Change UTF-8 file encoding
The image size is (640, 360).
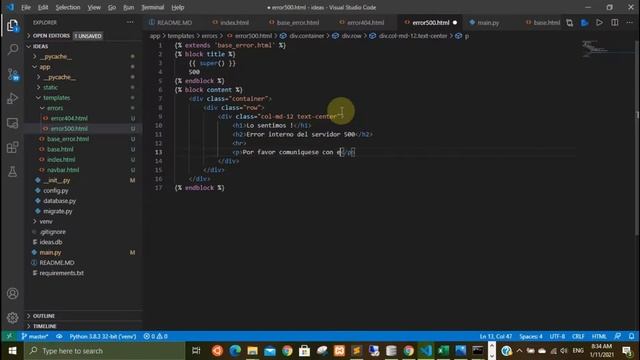coord(557,336)
